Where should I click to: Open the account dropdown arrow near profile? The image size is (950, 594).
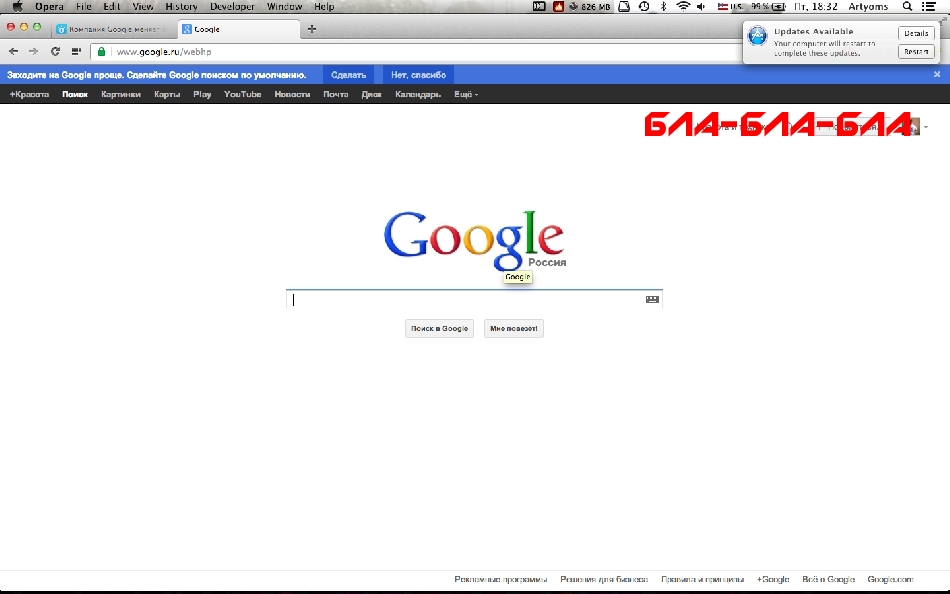926,127
